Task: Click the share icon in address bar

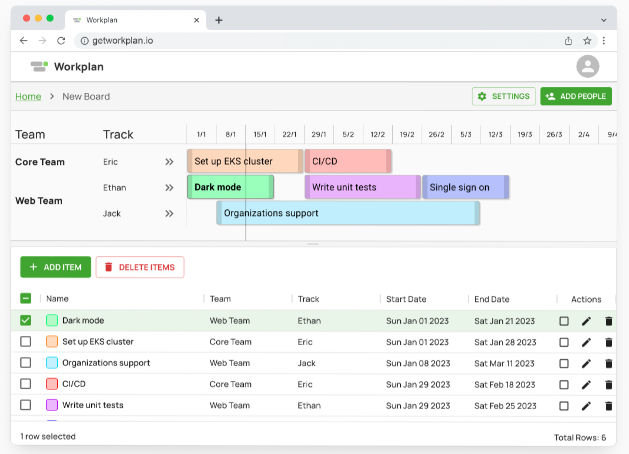Action: click(x=568, y=41)
